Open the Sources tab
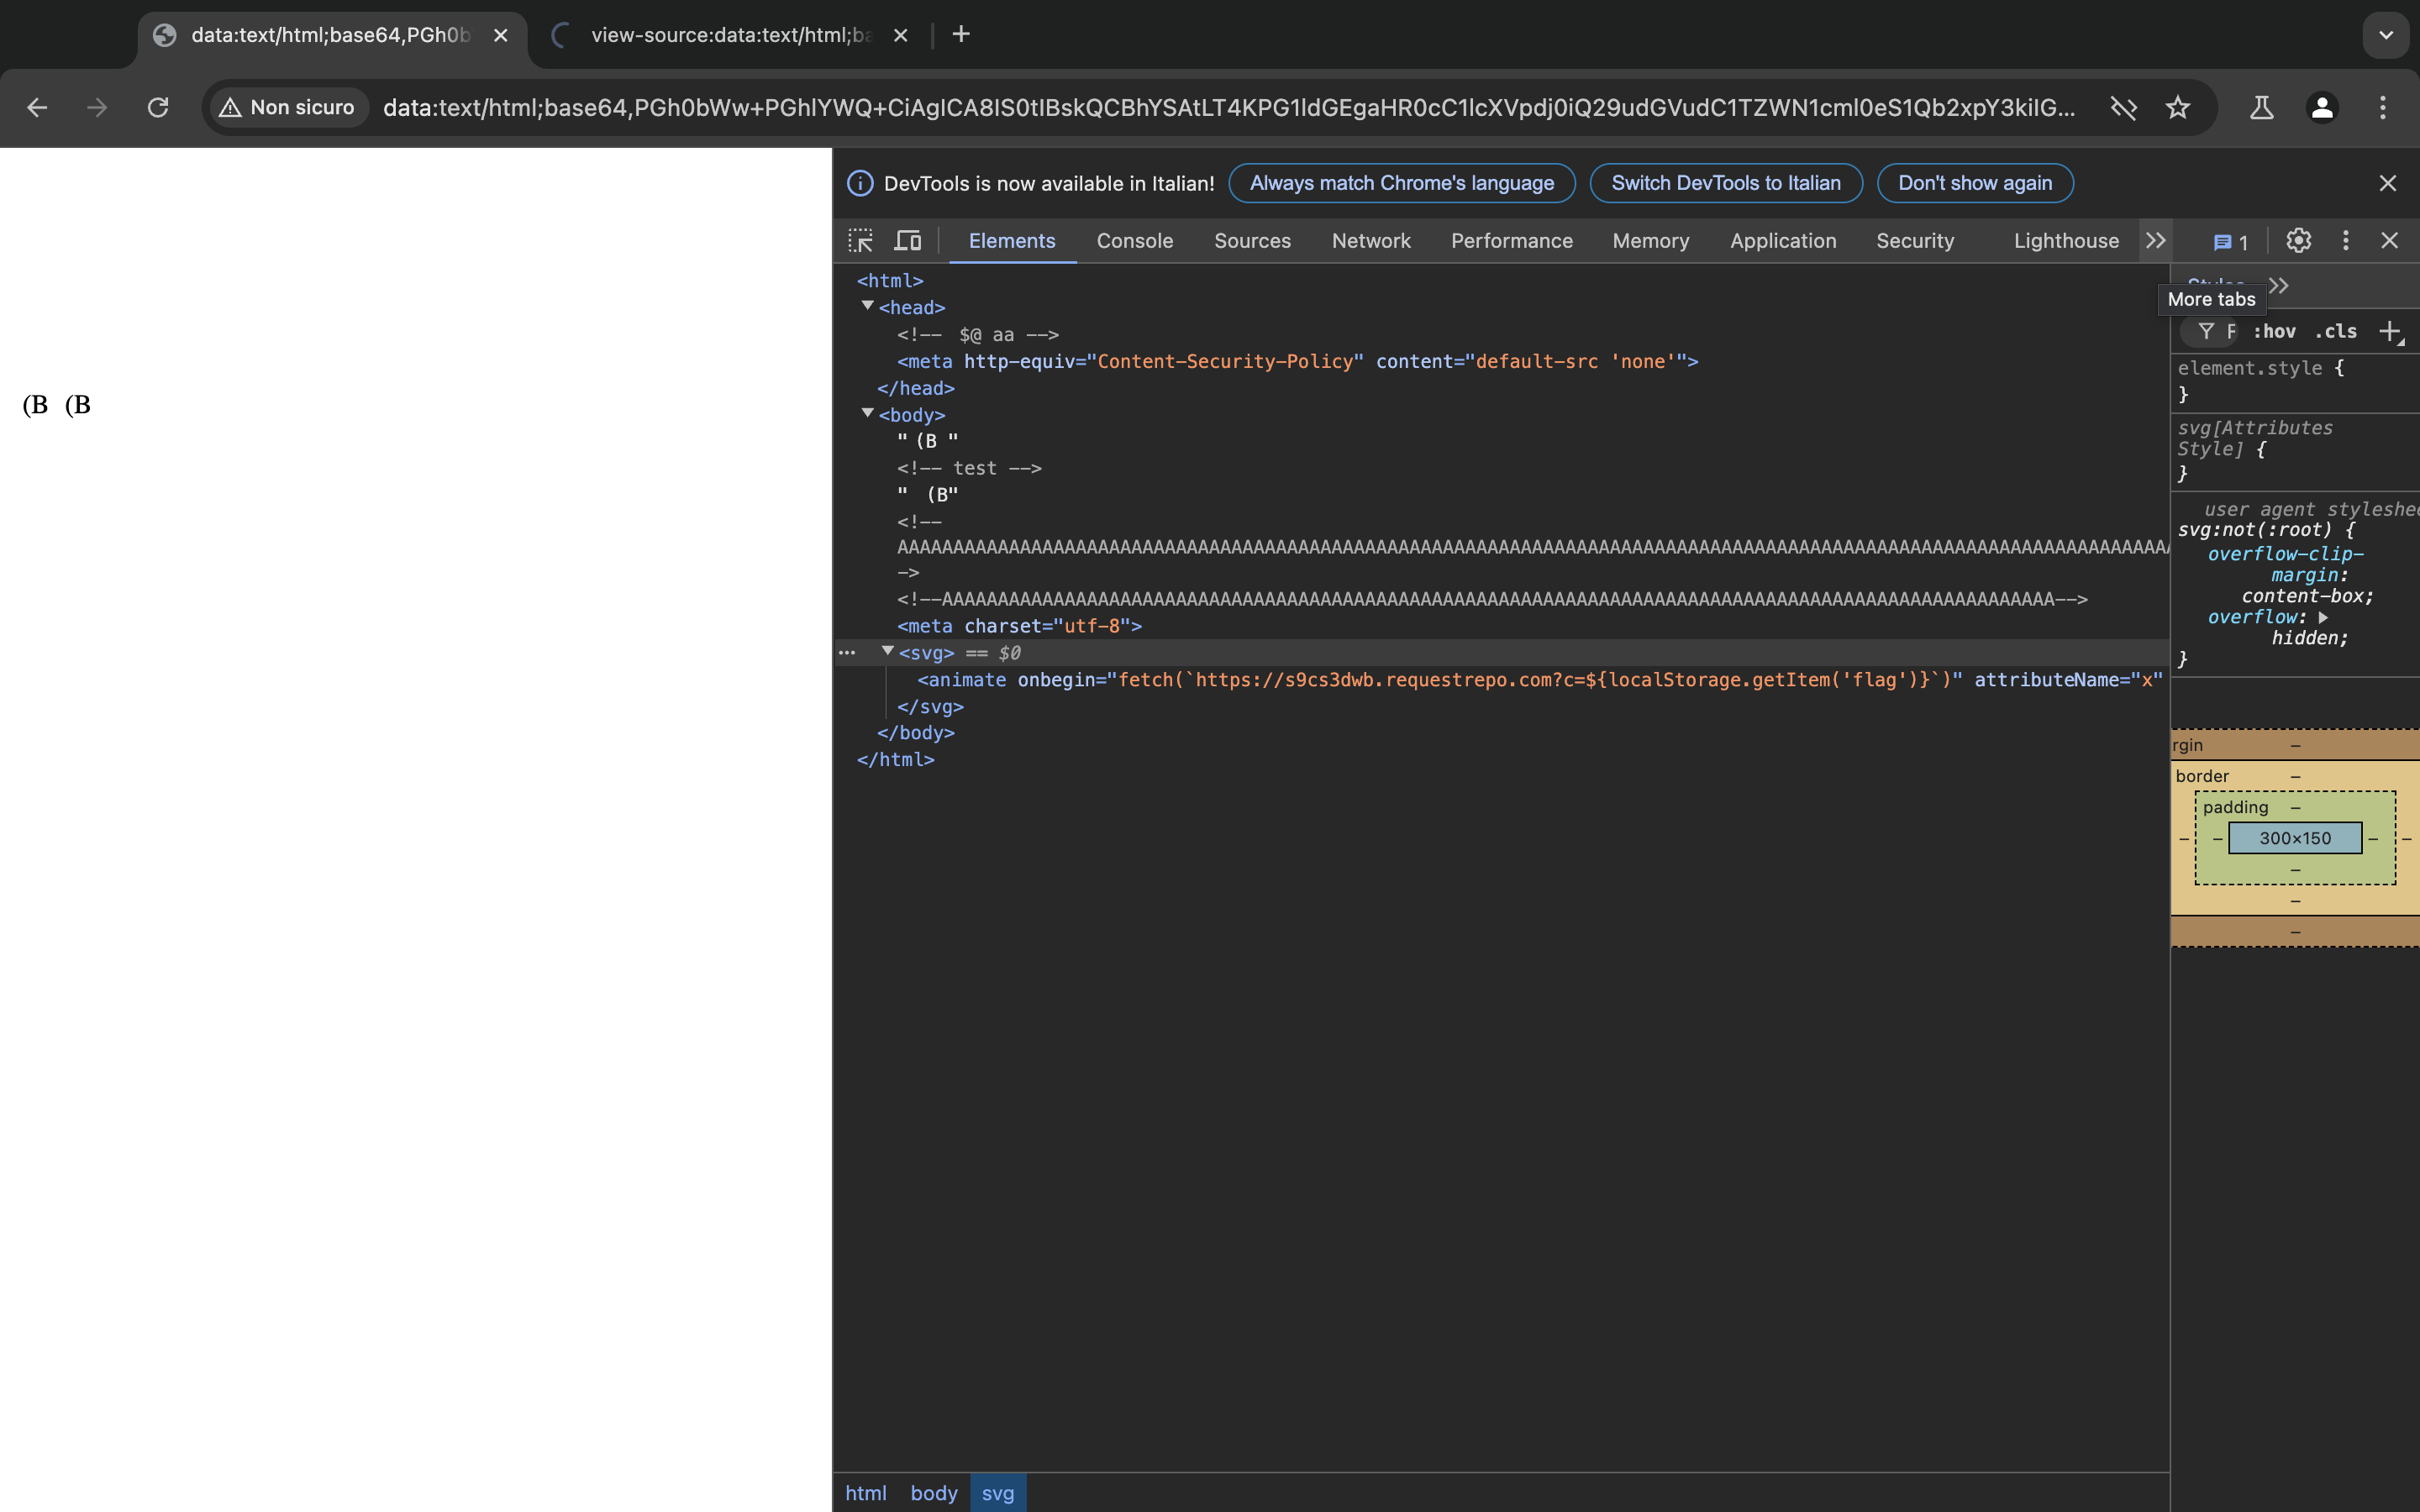Viewport: 2420px width, 1512px height. tap(1252, 241)
